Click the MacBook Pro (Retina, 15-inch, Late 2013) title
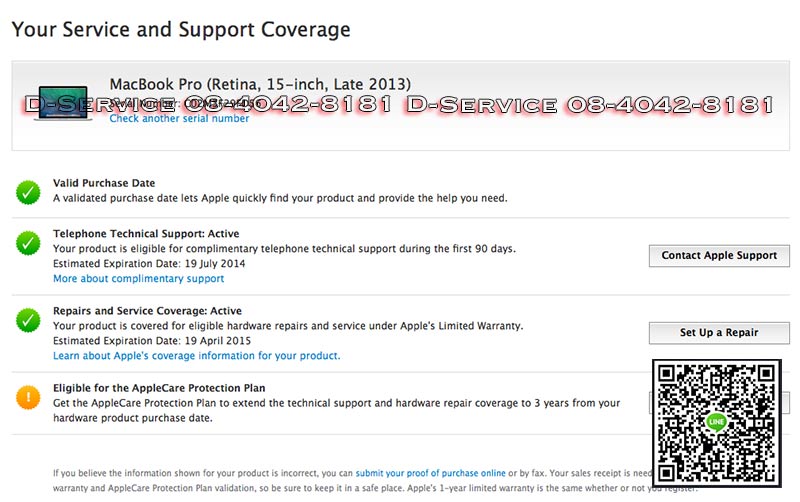The height and width of the screenshot is (502, 800). click(x=260, y=84)
